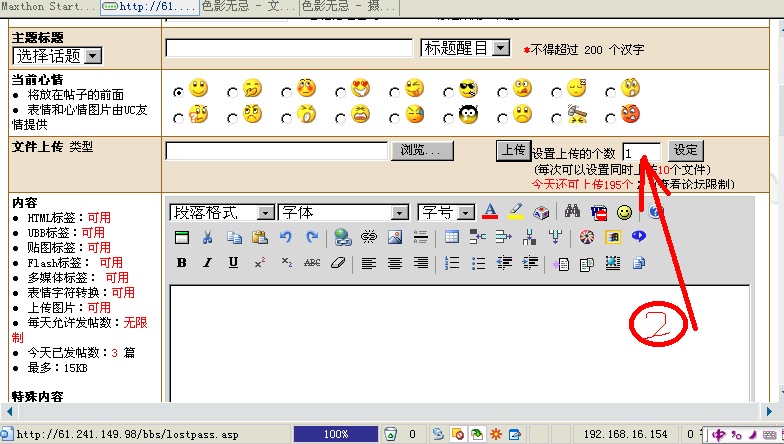Click the insert hyperlink globe icon

click(342, 238)
